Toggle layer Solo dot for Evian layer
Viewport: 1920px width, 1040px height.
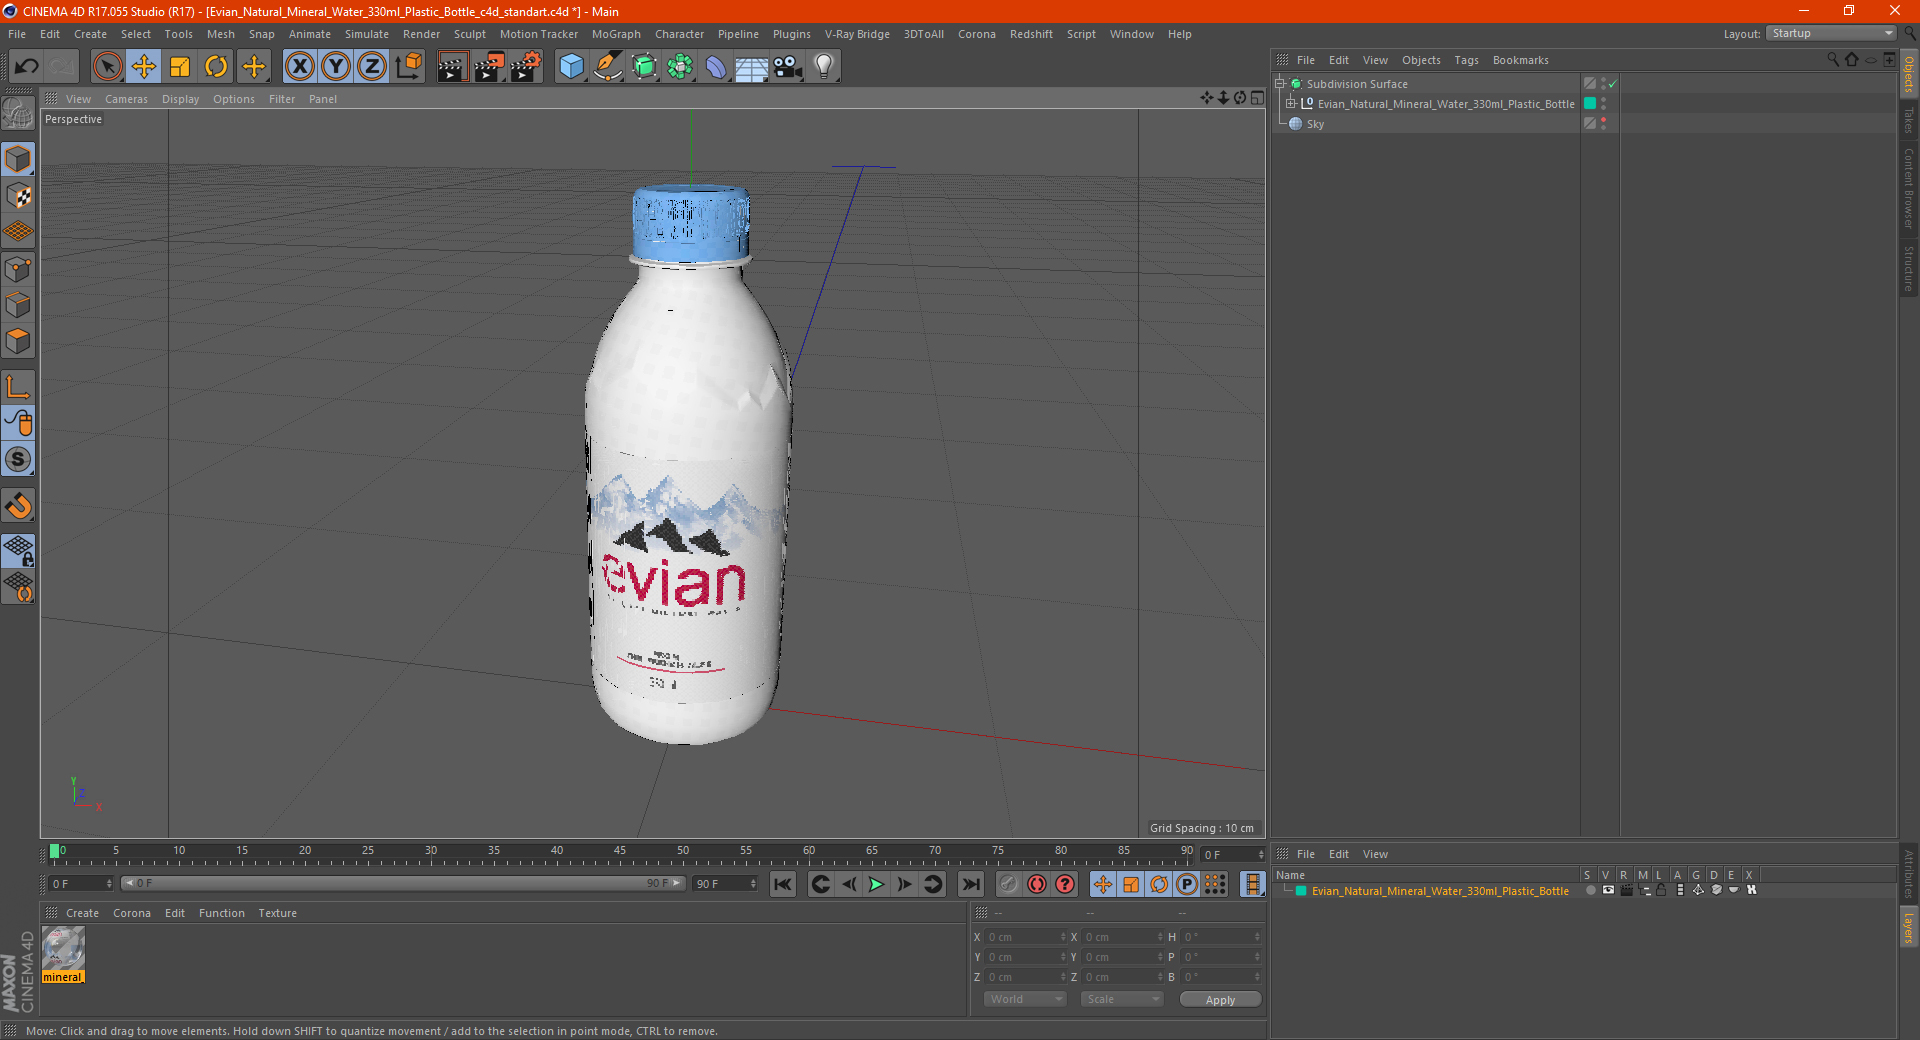pyautogui.click(x=1590, y=890)
